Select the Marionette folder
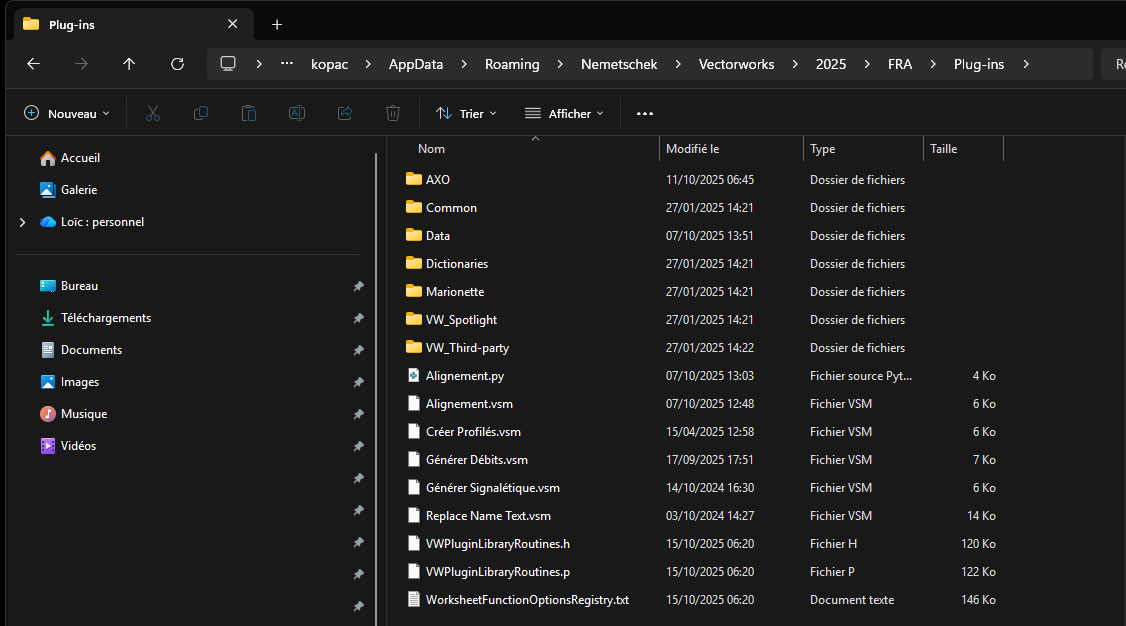The image size is (1126, 626). pos(454,292)
